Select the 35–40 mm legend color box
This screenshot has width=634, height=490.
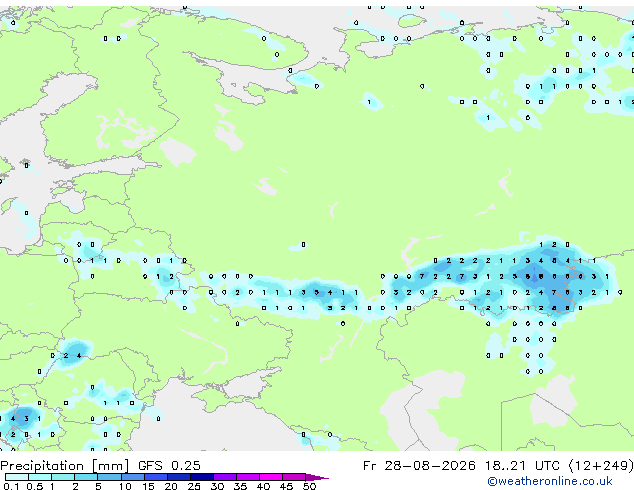tap(248, 477)
